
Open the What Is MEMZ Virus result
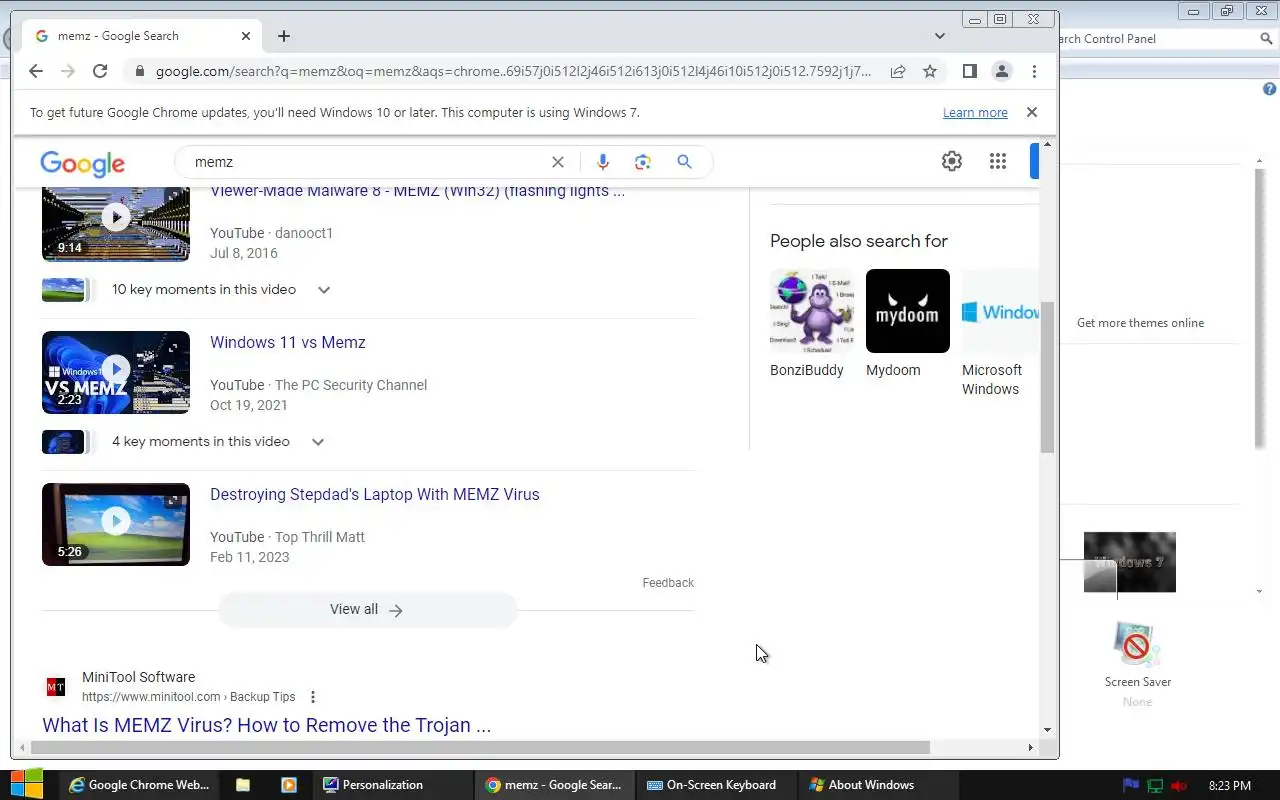click(x=267, y=725)
